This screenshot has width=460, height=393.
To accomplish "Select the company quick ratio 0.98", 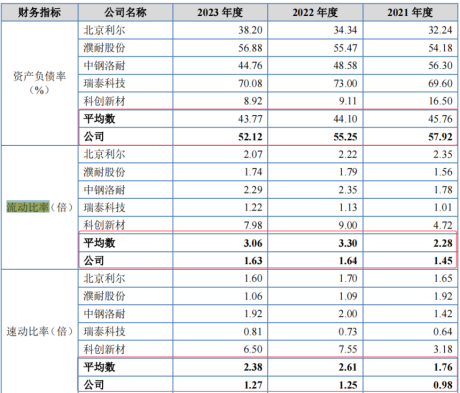I will [443, 385].
